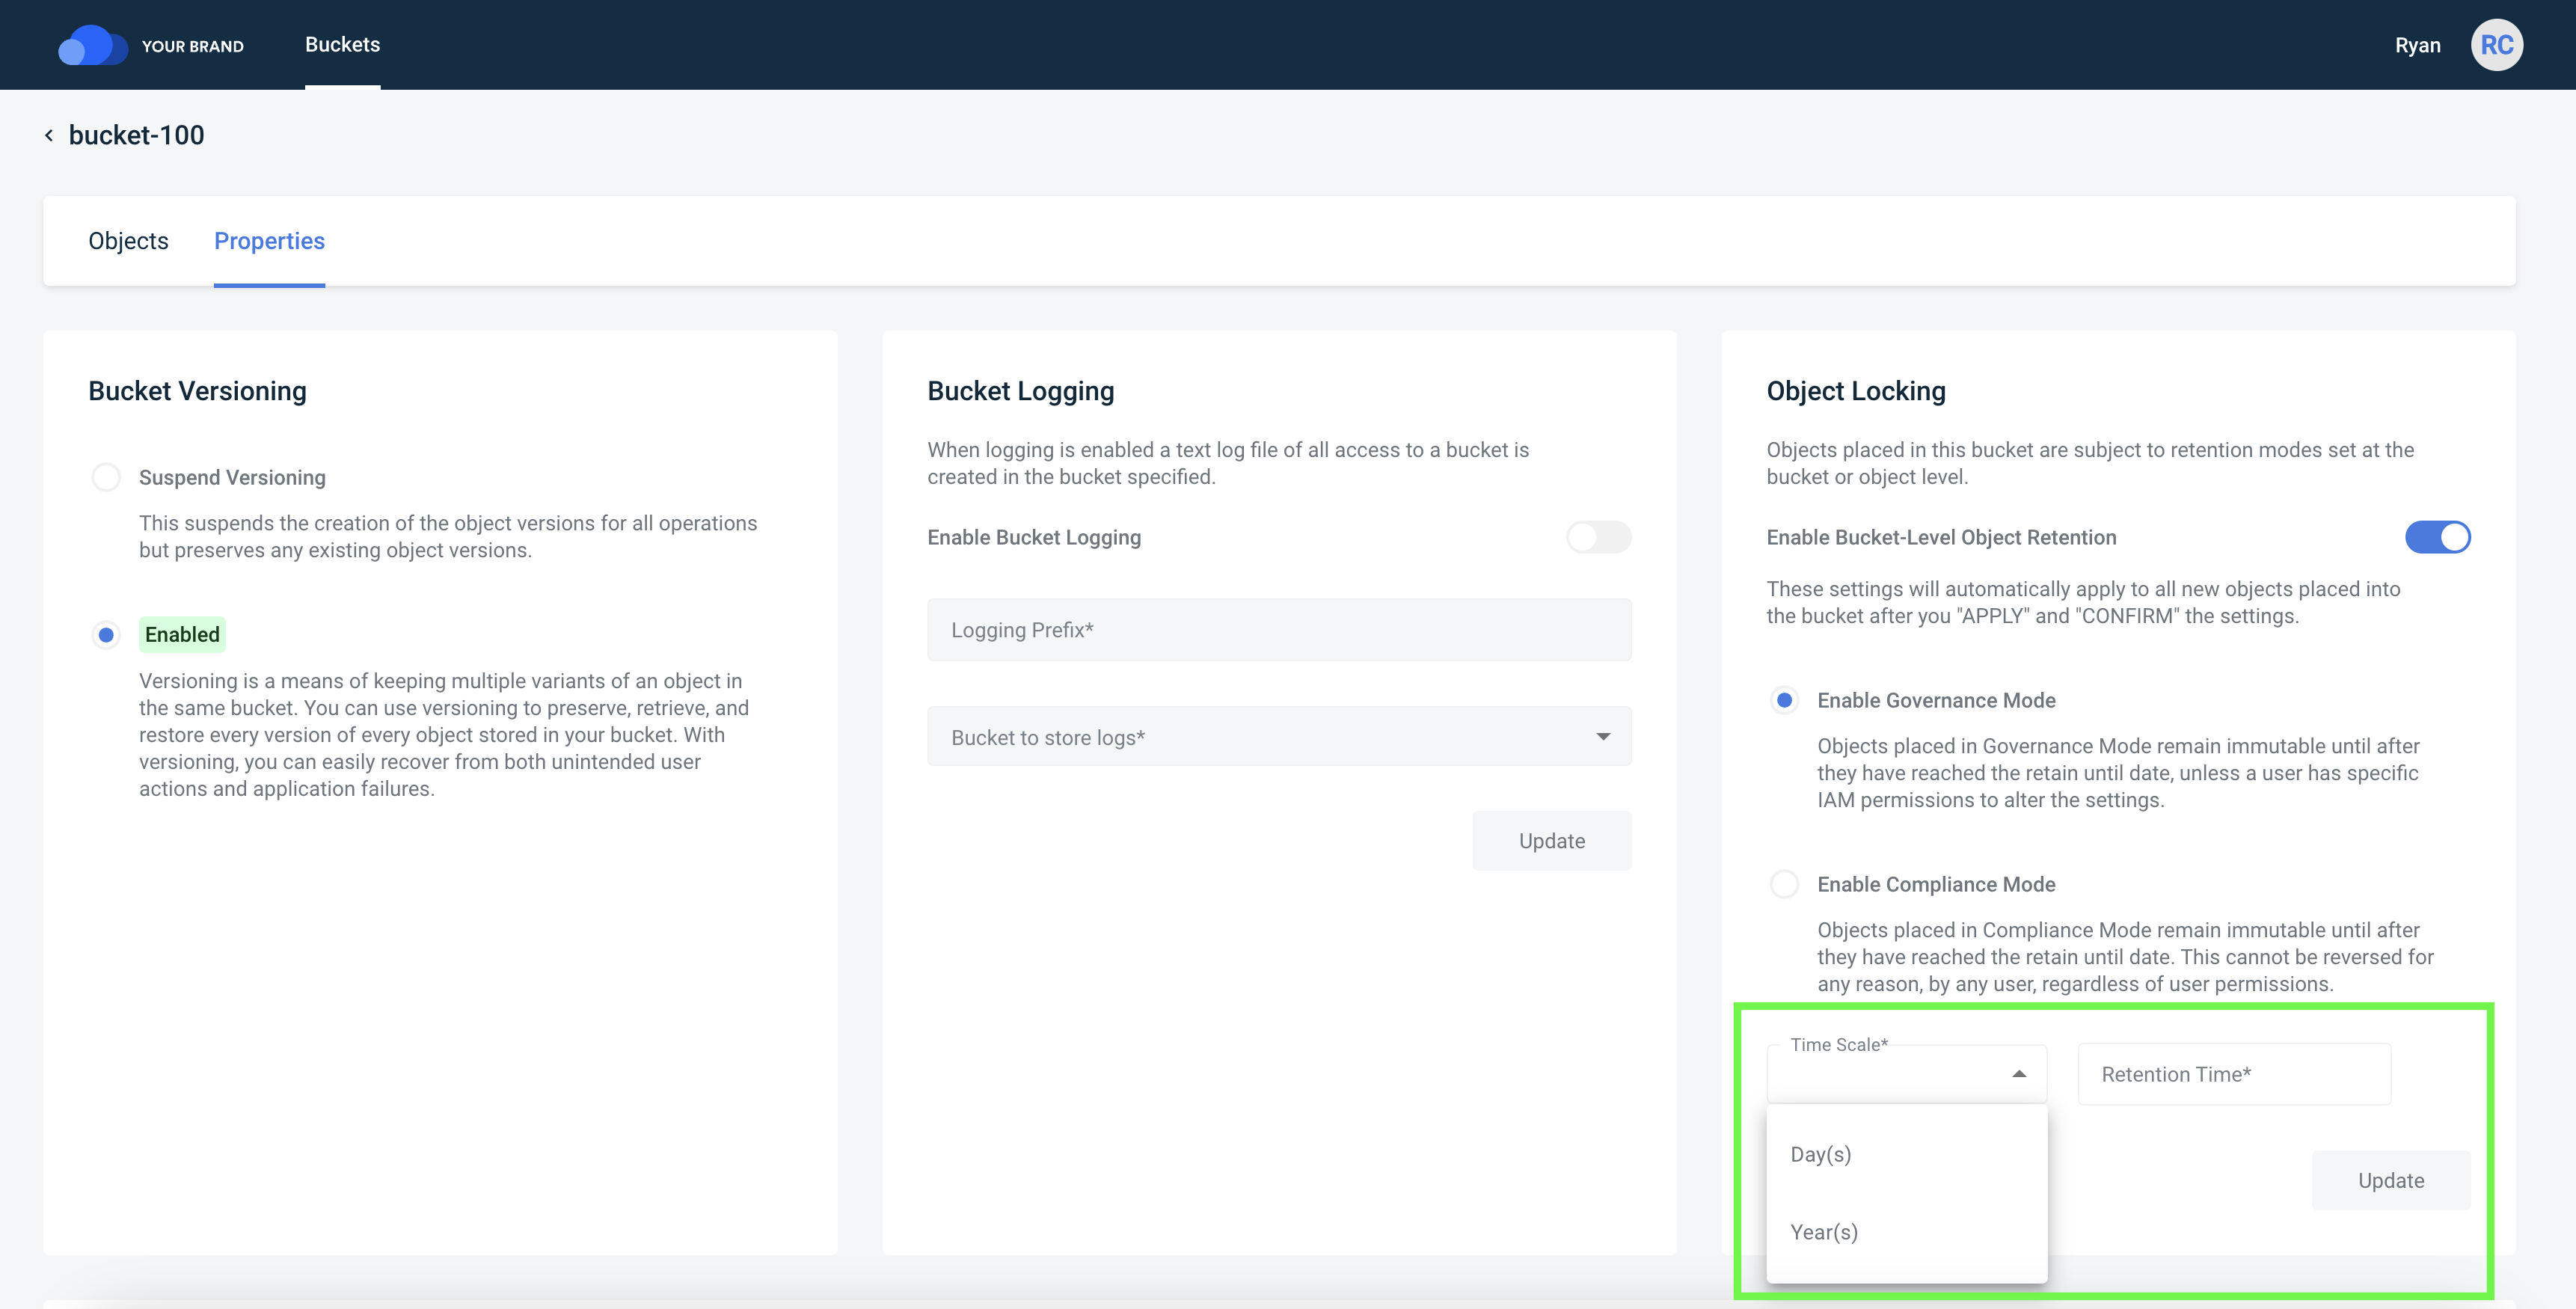Viewport: 2576px width, 1309px height.
Task: Open the Bucket to store logs dropdown
Action: (1279, 737)
